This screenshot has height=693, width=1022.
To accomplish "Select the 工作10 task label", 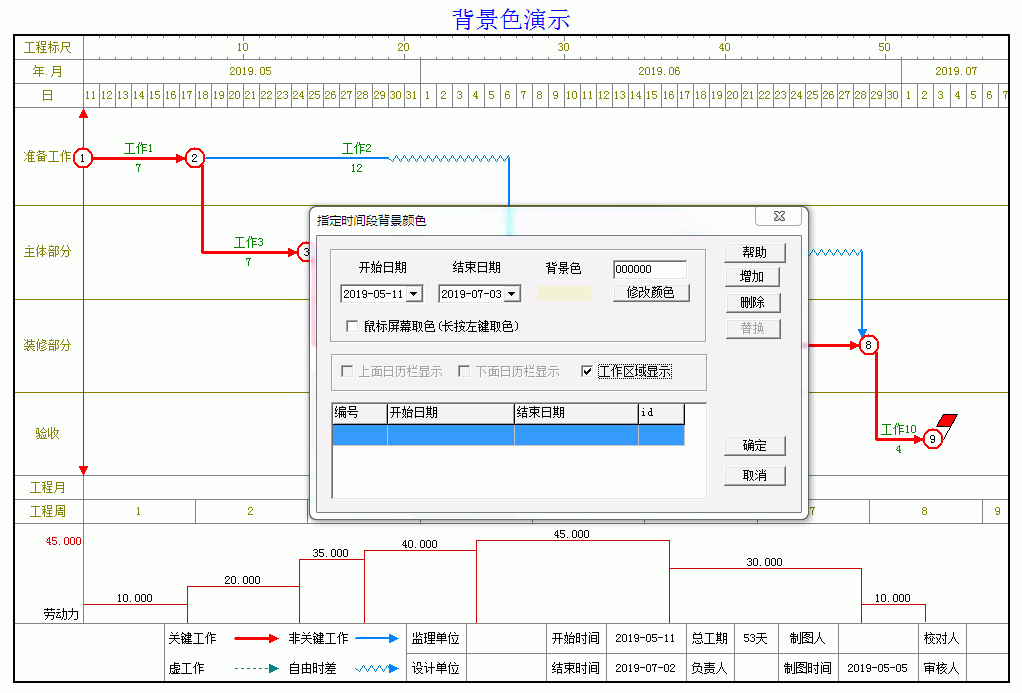I will pyautogui.click(x=899, y=429).
